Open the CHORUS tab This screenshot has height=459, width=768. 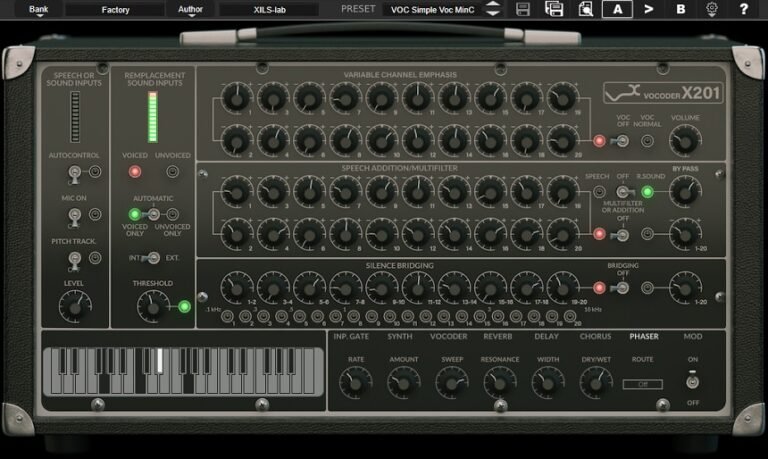595,337
